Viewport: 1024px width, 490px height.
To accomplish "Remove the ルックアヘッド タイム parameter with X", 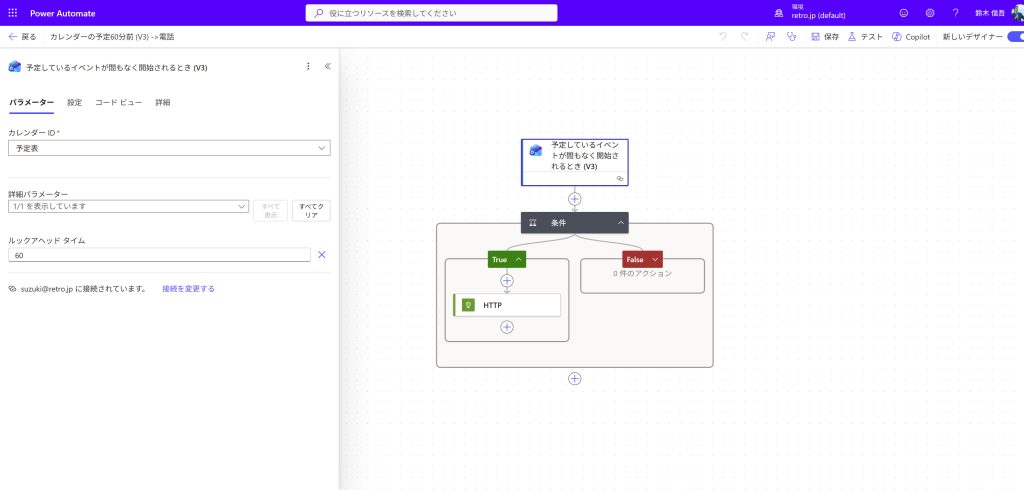I will pyautogui.click(x=322, y=255).
